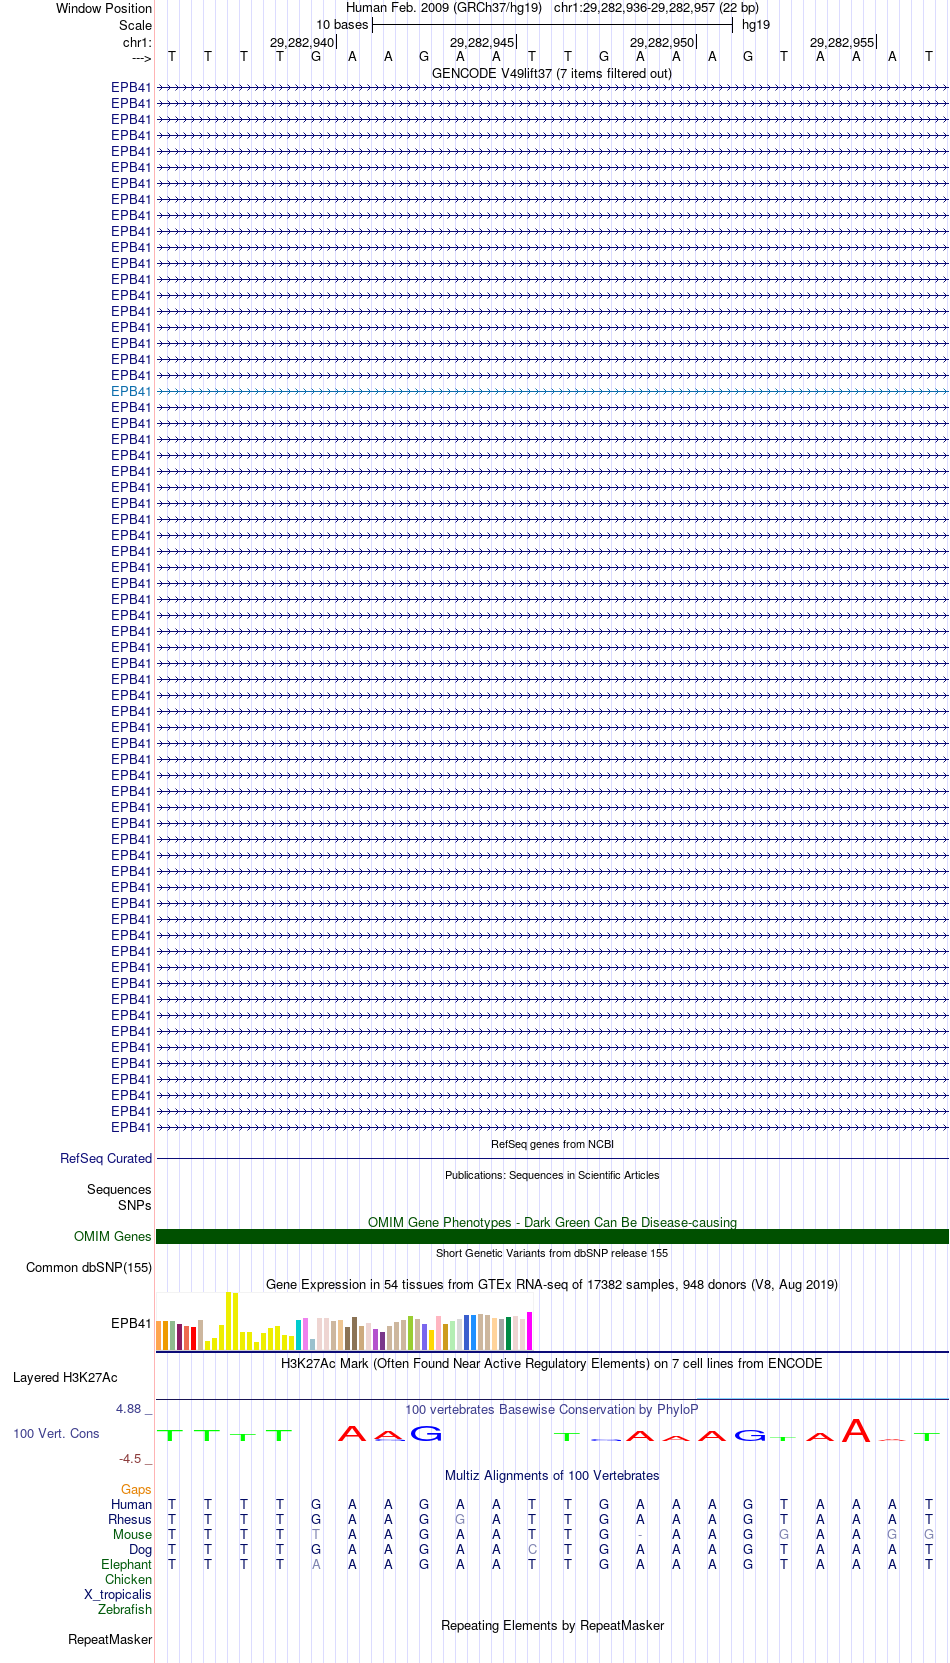The height and width of the screenshot is (1663, 950).
Task: Open the Basewise Conservation by PhyloP title
Action: coord(552,1409)
